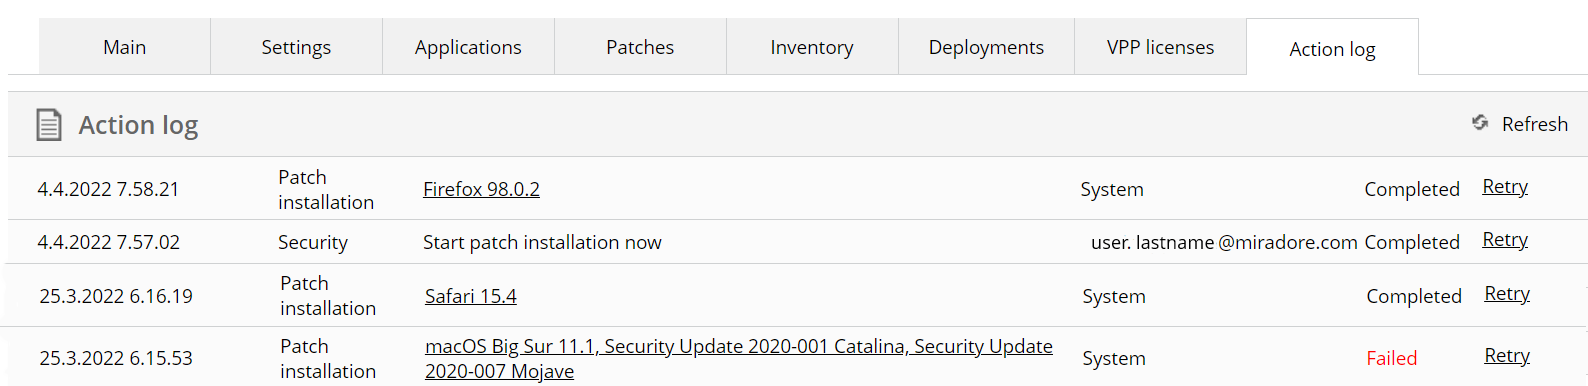This screenshot has height=386, width=1588.
Task: Click the Action log panel heading
Action: tap(138, 125)
